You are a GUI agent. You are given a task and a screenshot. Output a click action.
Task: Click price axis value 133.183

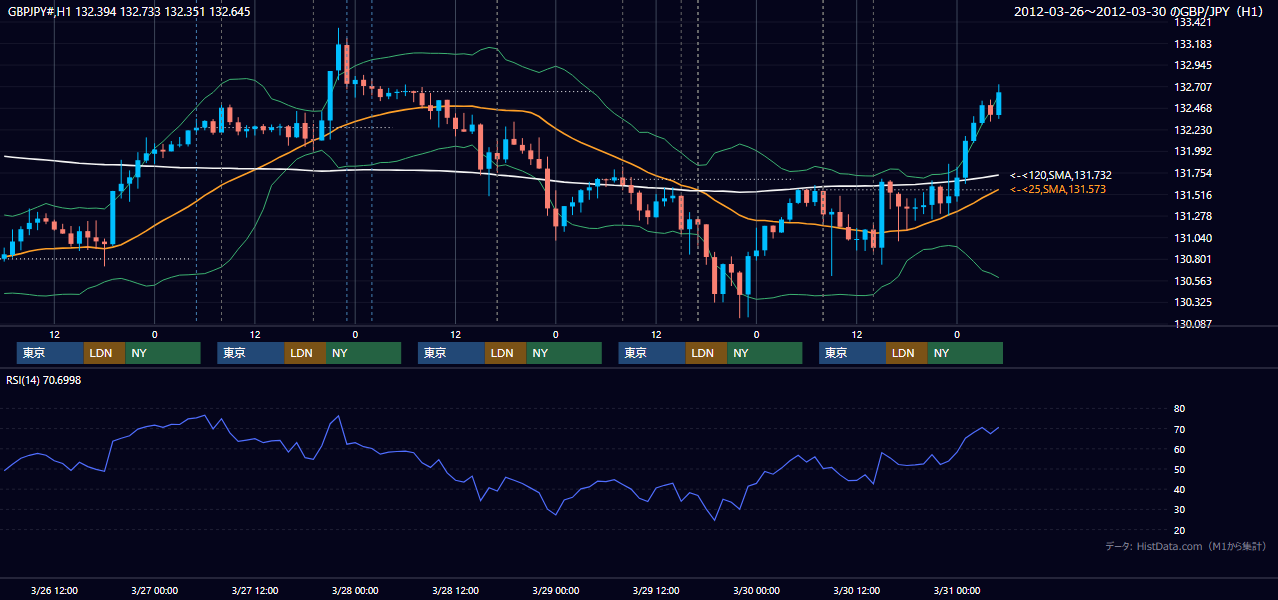click(1193, 45)
